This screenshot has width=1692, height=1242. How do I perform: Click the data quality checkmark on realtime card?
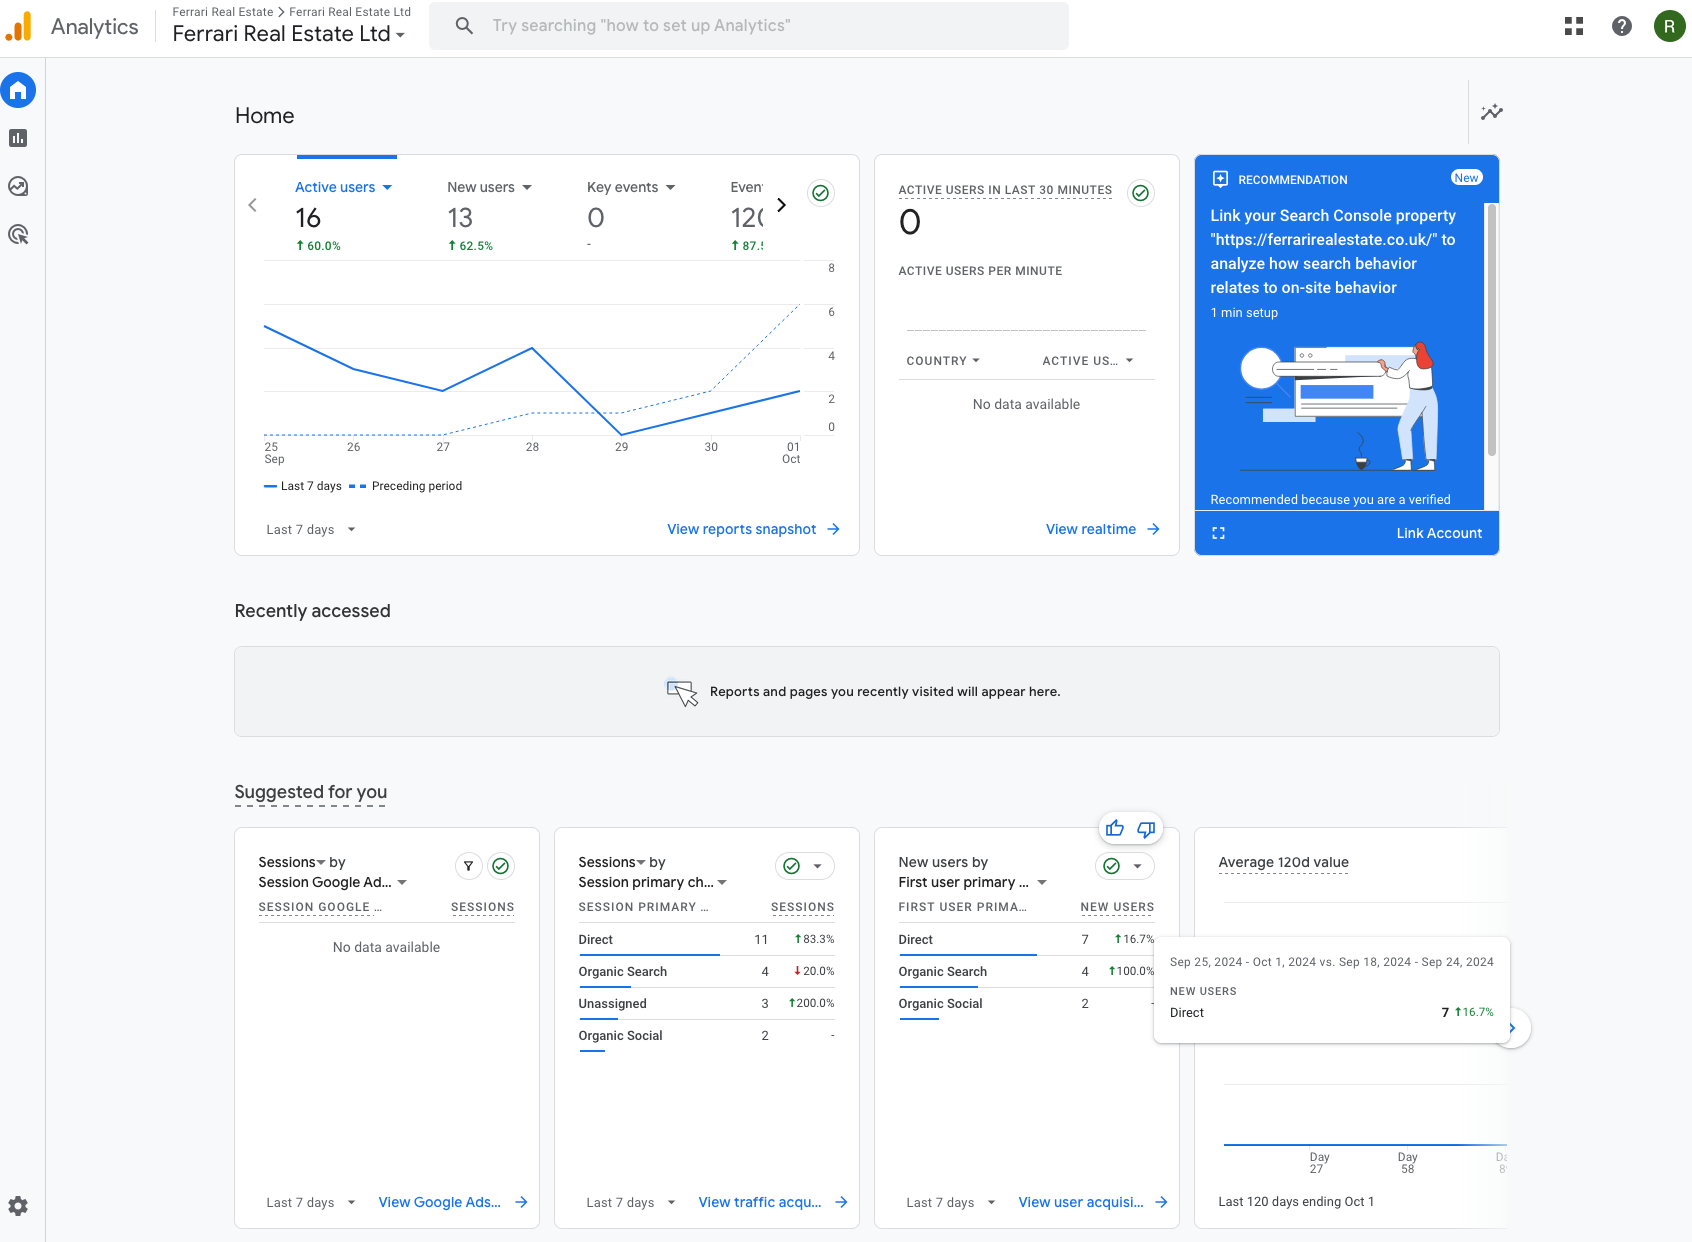click(x=1141, y=193)
